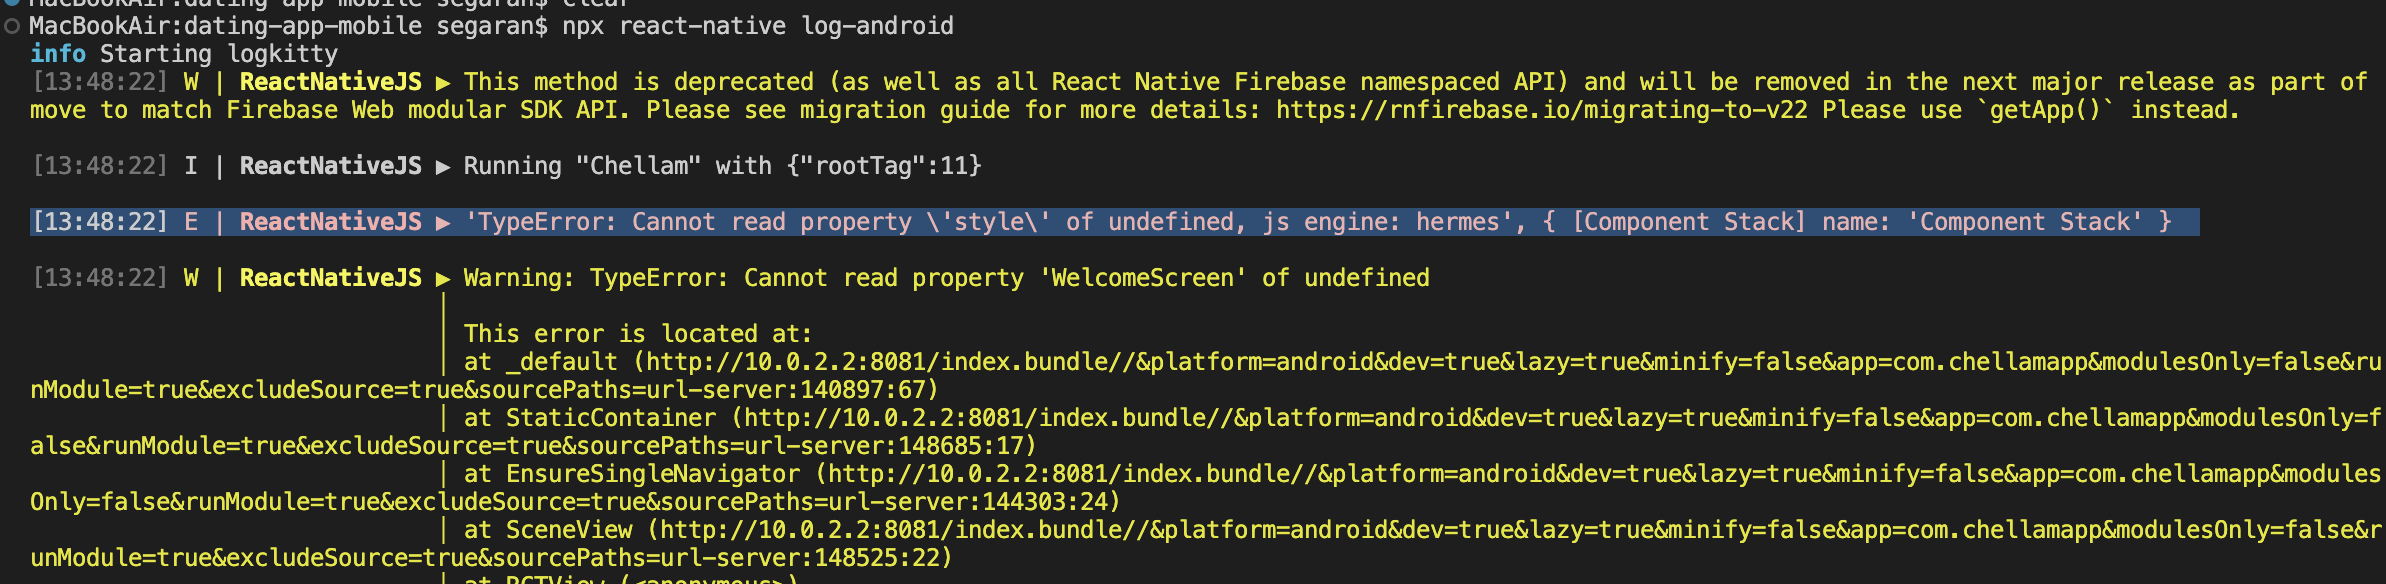Open the rnfirebase.io migrating-to-v22 link
The height and width of the screenshot is (584, 2386).
pyautogui.click(x=1541, y=110)
